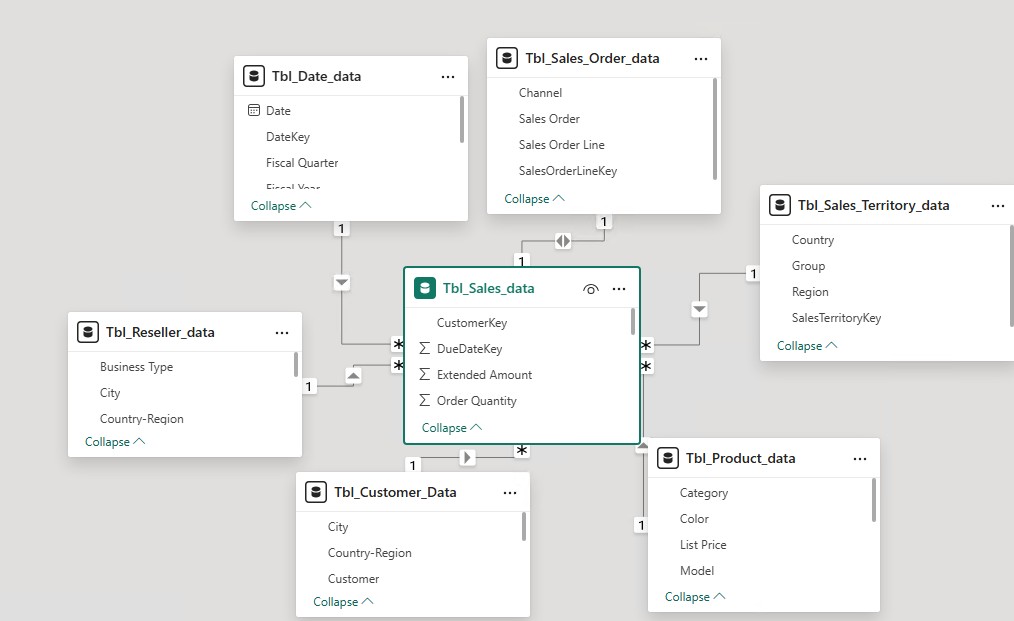Click the Tbl_Sales_Order_data scrollbar
This screenshot has width=1014, height=621.
pos(715,129)
